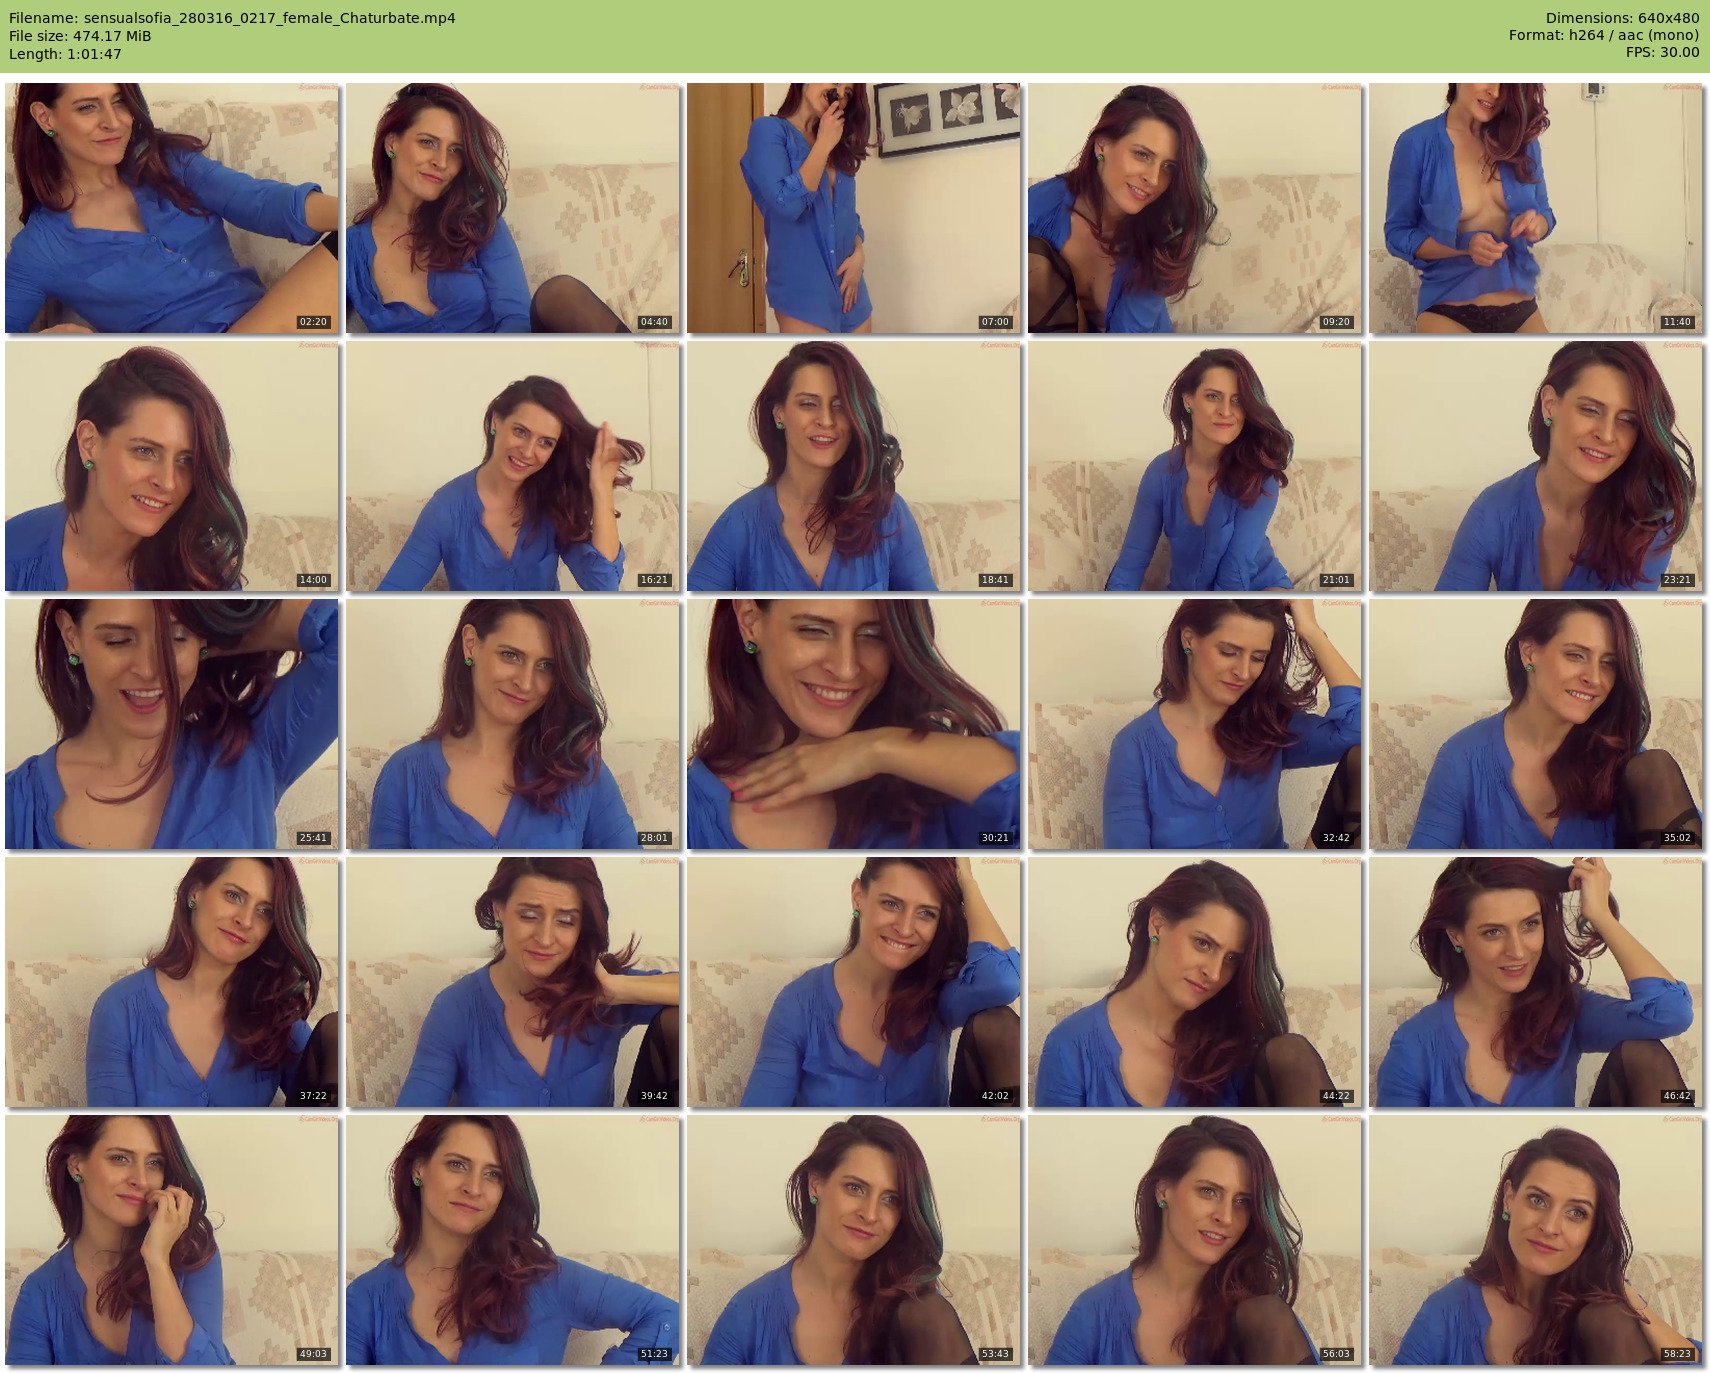Select the thumbnail stamped 58:23
The image size is (1710, 1373).
click(1536, 1240)
